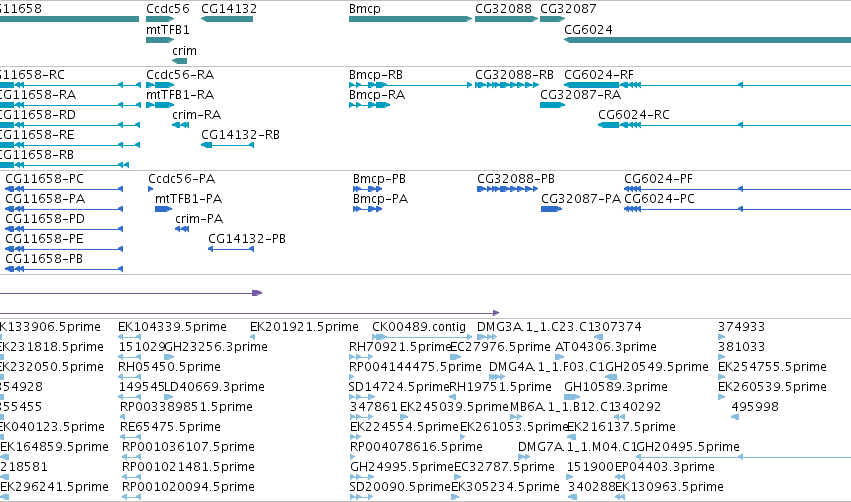Select EST EK130963.5prime
This screenshot has width=851, height=502.
tap(669, 488)
